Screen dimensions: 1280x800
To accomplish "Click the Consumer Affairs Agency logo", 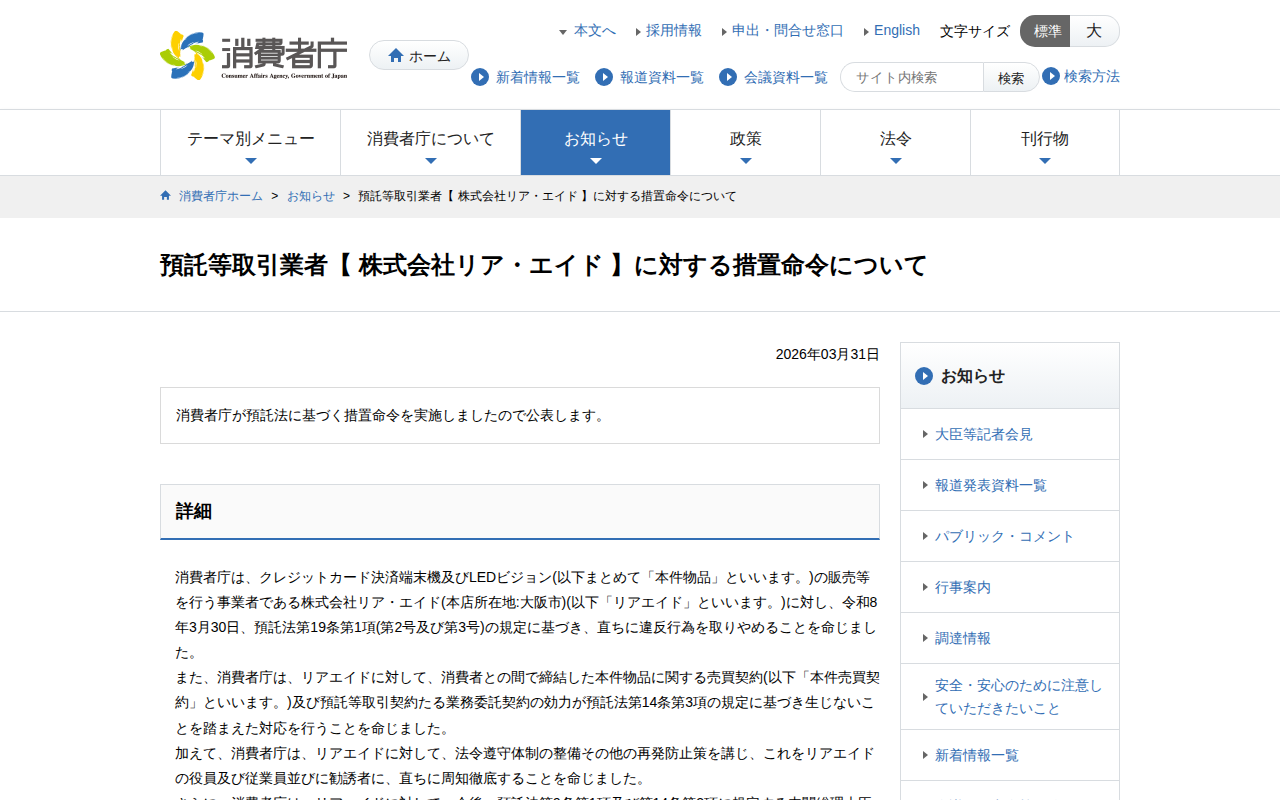I will click(254, 56).
